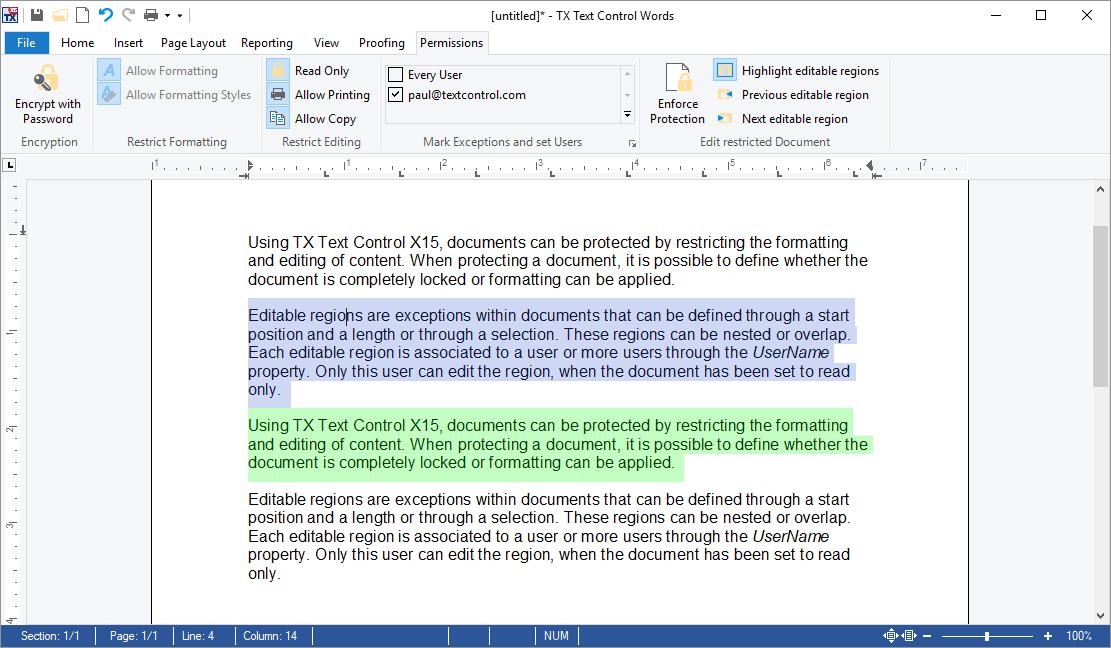Click the user list up arrow
The image size is (1111, 648).
click(627, 74)
